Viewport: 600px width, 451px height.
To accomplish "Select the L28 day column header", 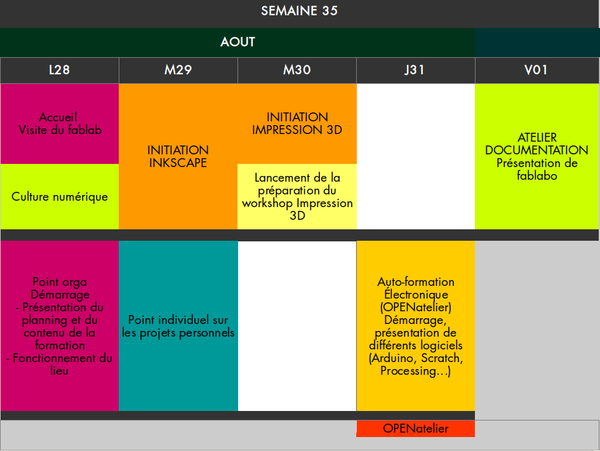I will [x=59, y=71].
